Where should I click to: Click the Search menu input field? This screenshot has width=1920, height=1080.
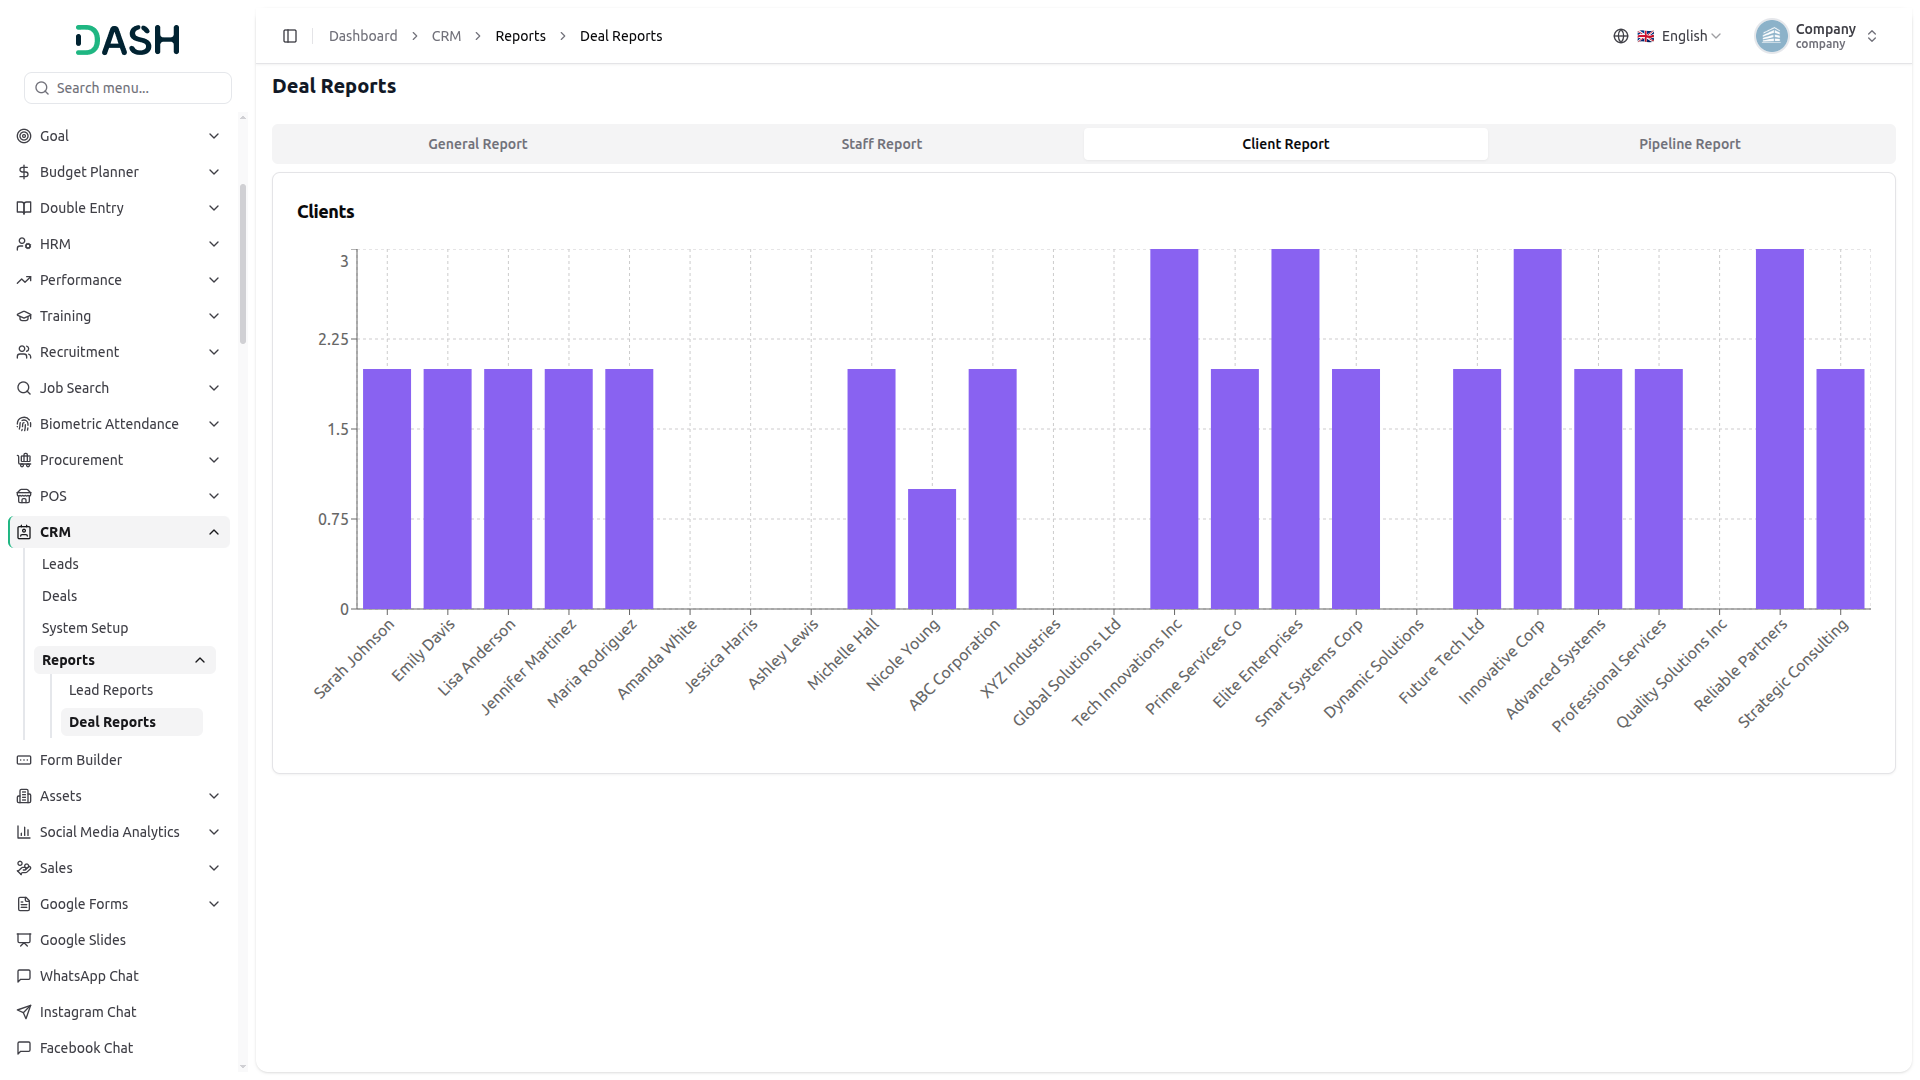tap(128, 88)
